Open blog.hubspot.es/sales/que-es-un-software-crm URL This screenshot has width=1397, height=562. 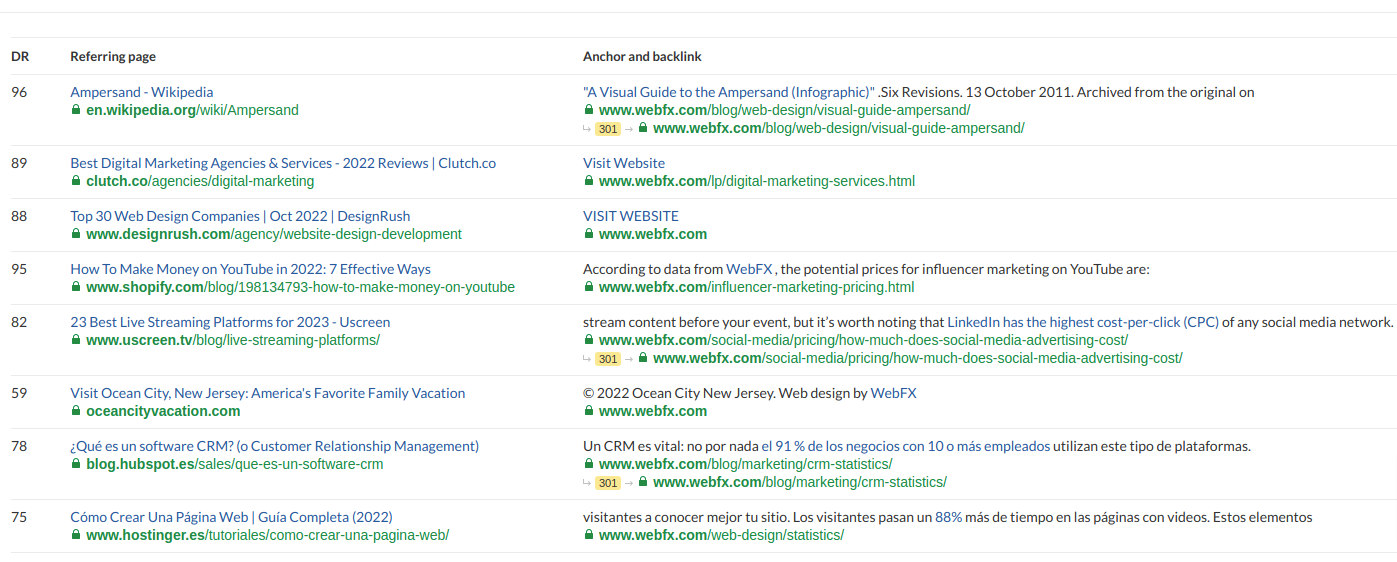[x=235, y=464]
